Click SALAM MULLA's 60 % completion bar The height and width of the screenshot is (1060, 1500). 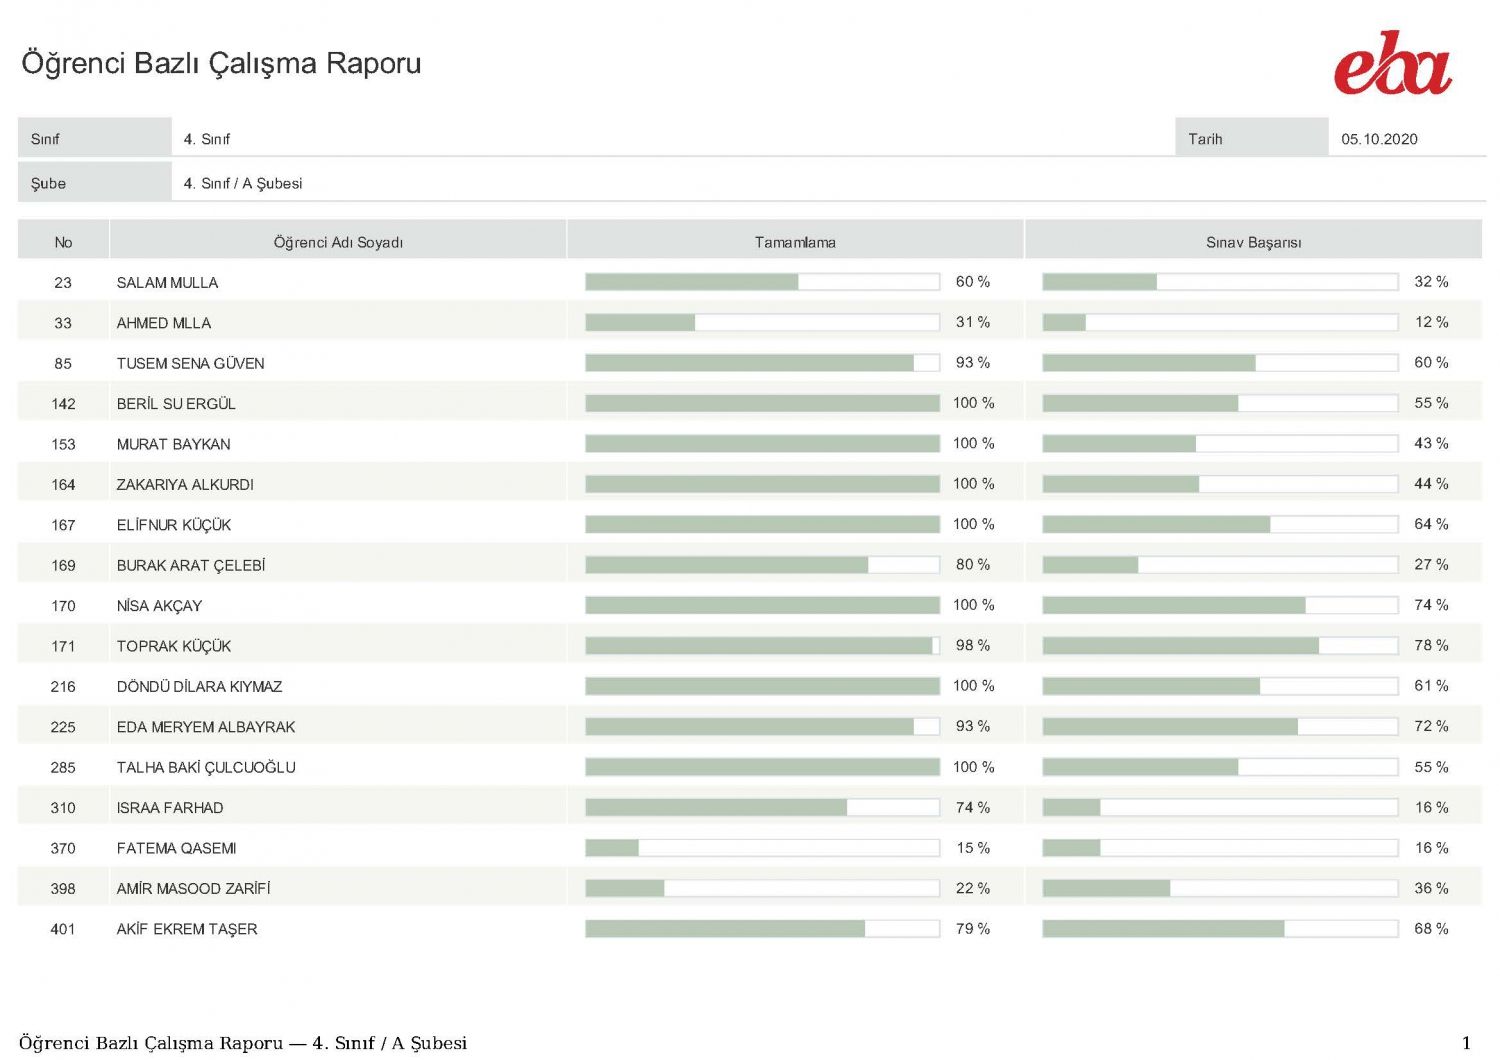coord(762,282)
